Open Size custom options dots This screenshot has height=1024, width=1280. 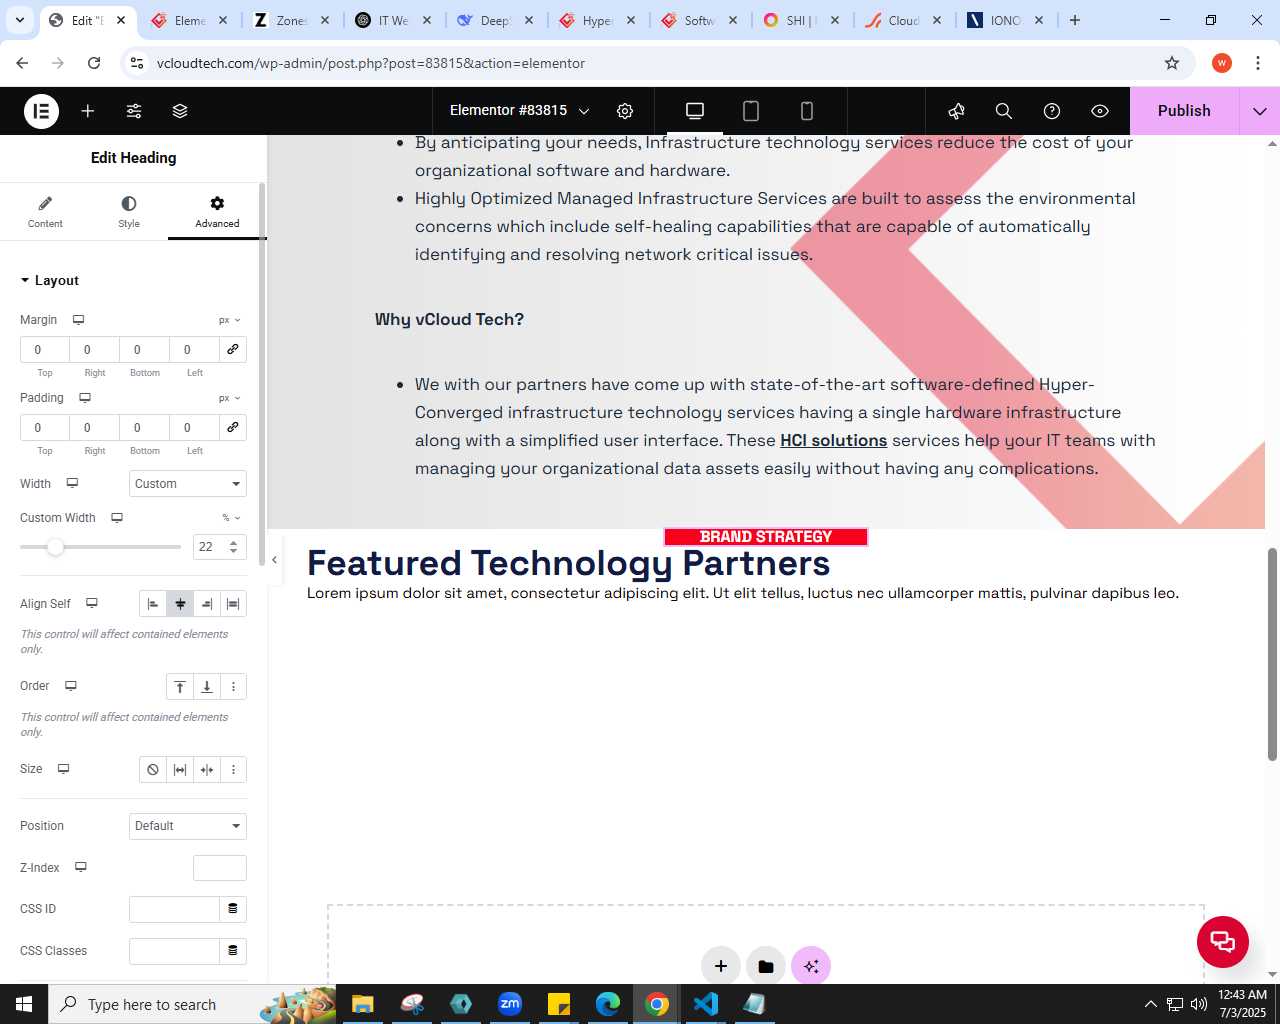[x=233, y=770]
